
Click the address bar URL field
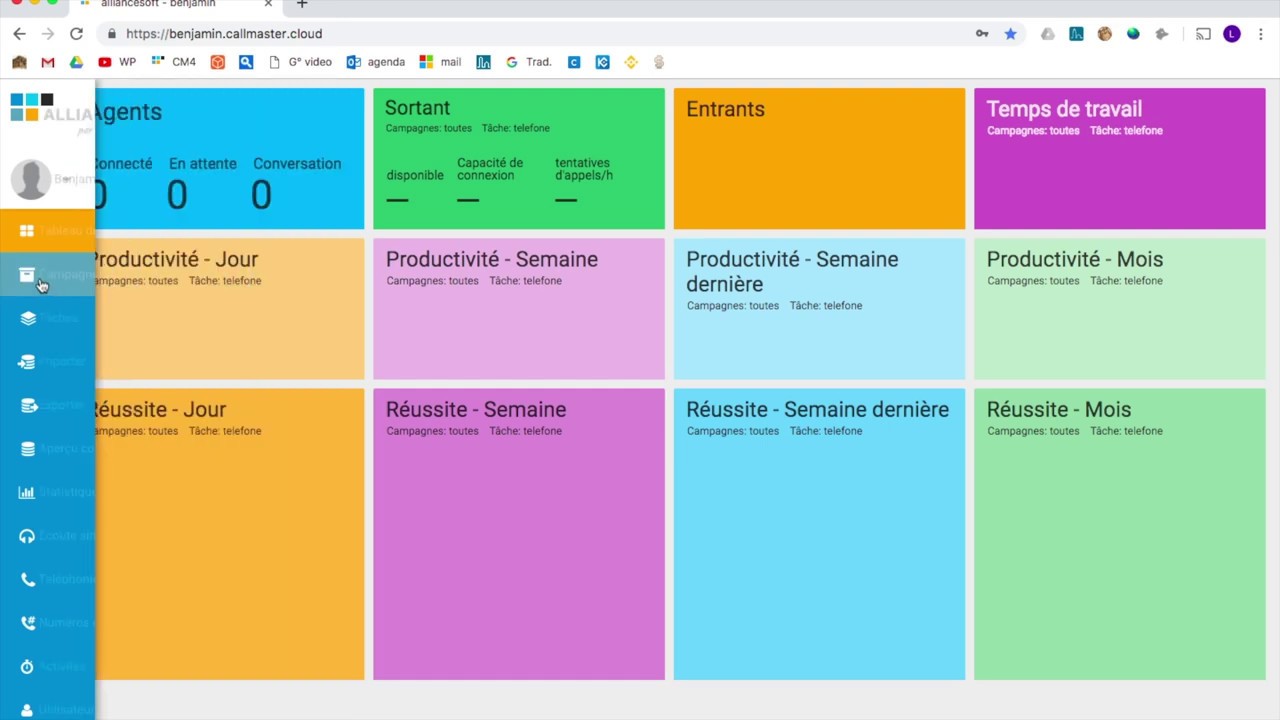500,34
